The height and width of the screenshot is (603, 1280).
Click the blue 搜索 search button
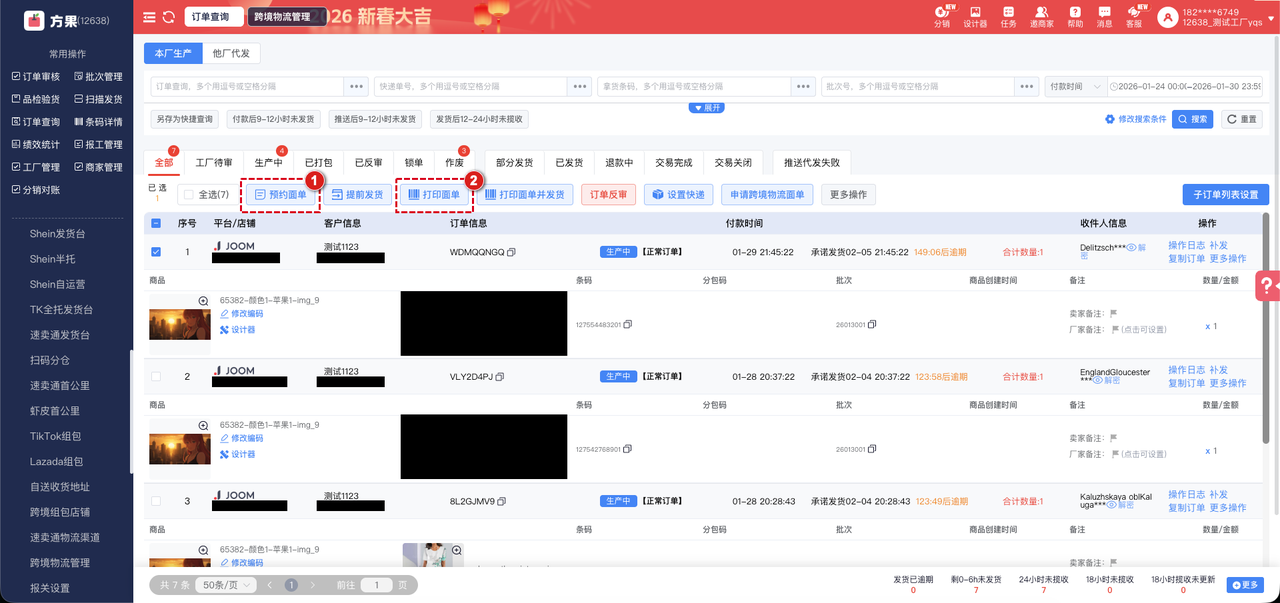click(1192, 119)
